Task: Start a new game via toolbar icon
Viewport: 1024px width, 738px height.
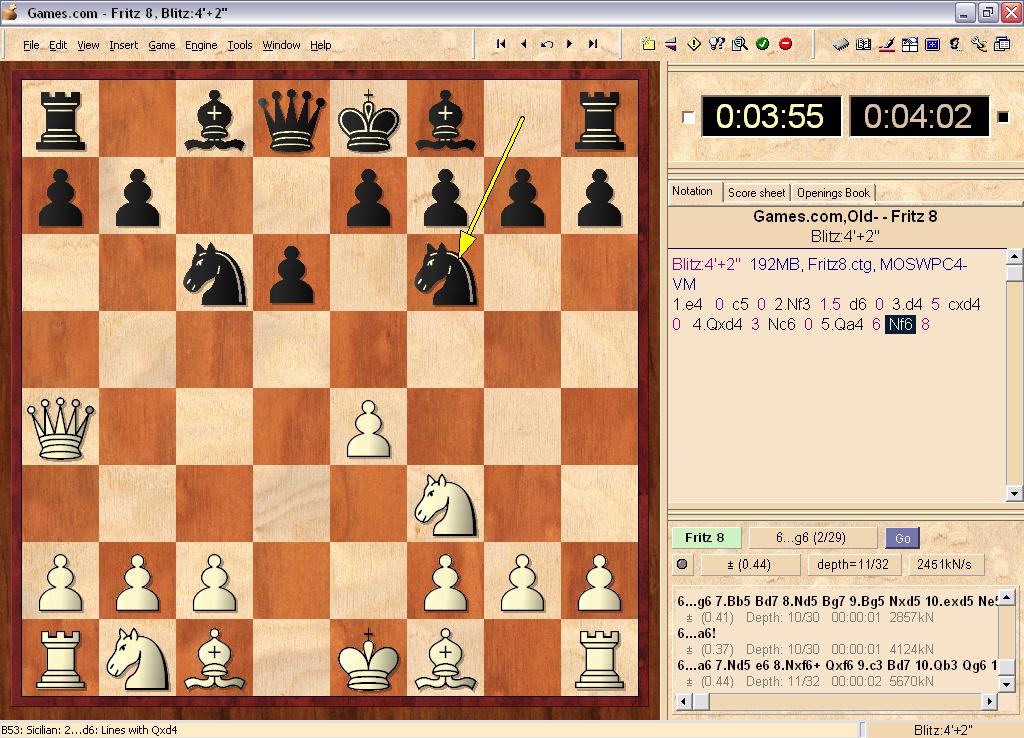Action: pyautogui.click(x=648, y=44)
